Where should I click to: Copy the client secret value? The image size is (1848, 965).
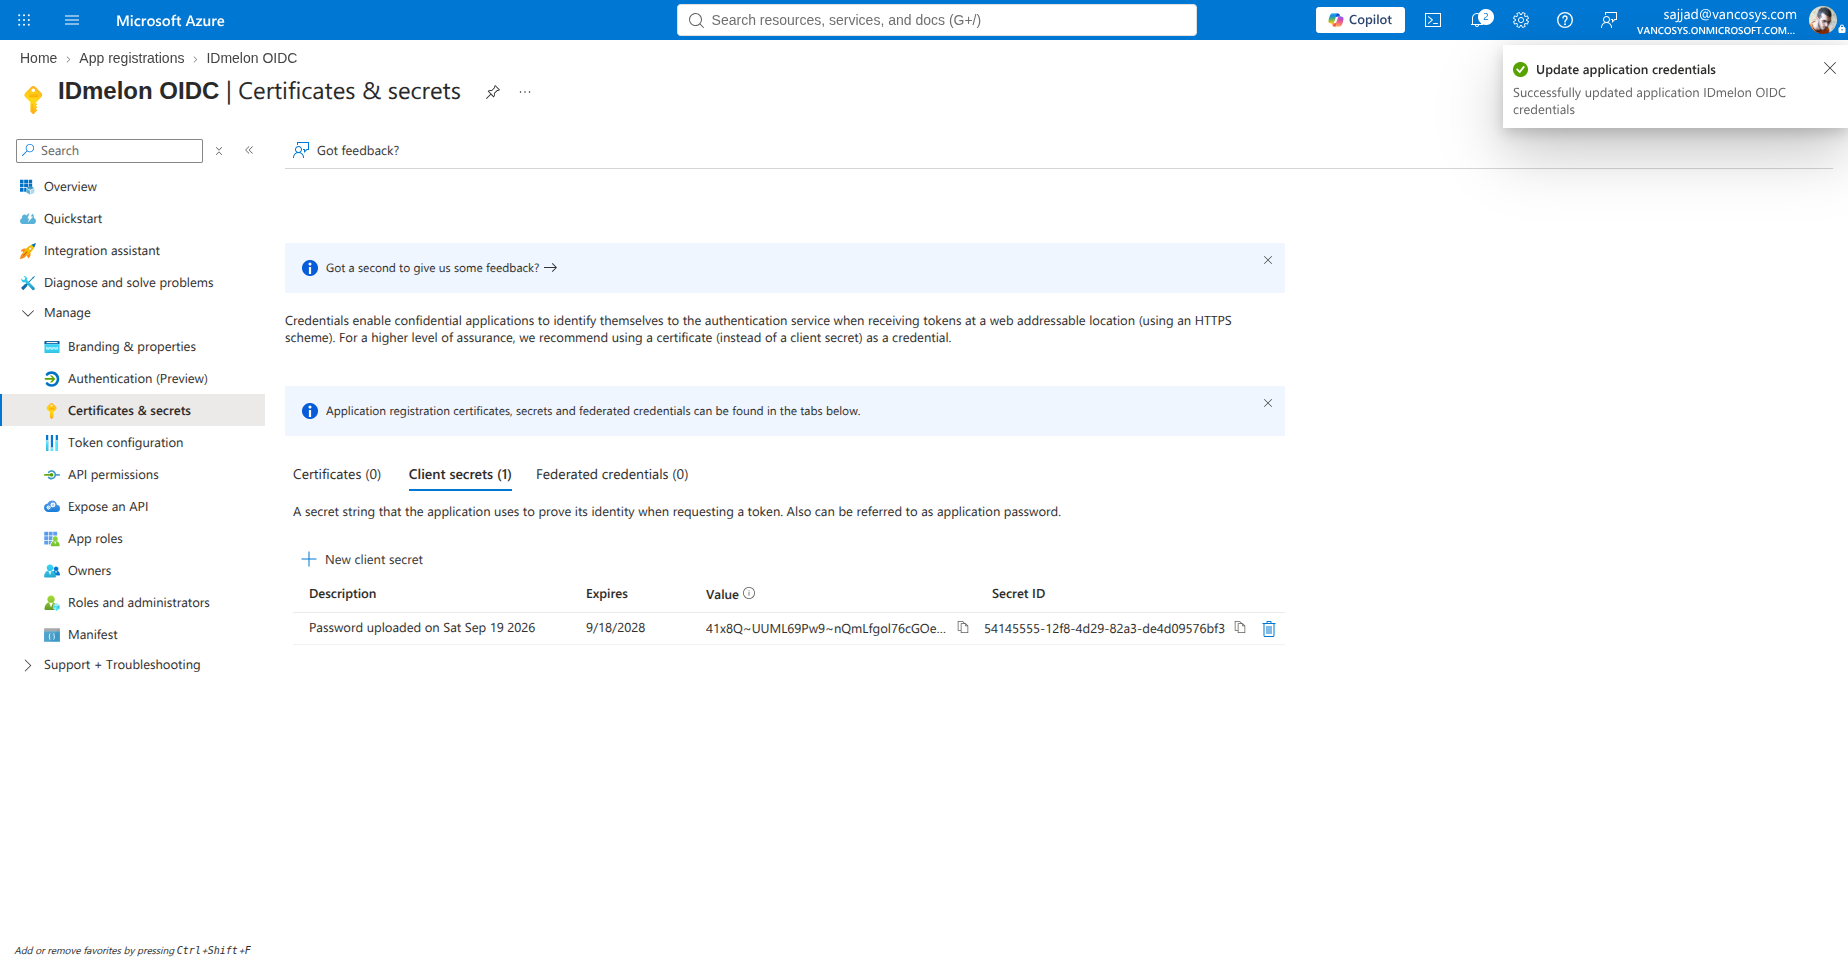(x=963, y=628)
